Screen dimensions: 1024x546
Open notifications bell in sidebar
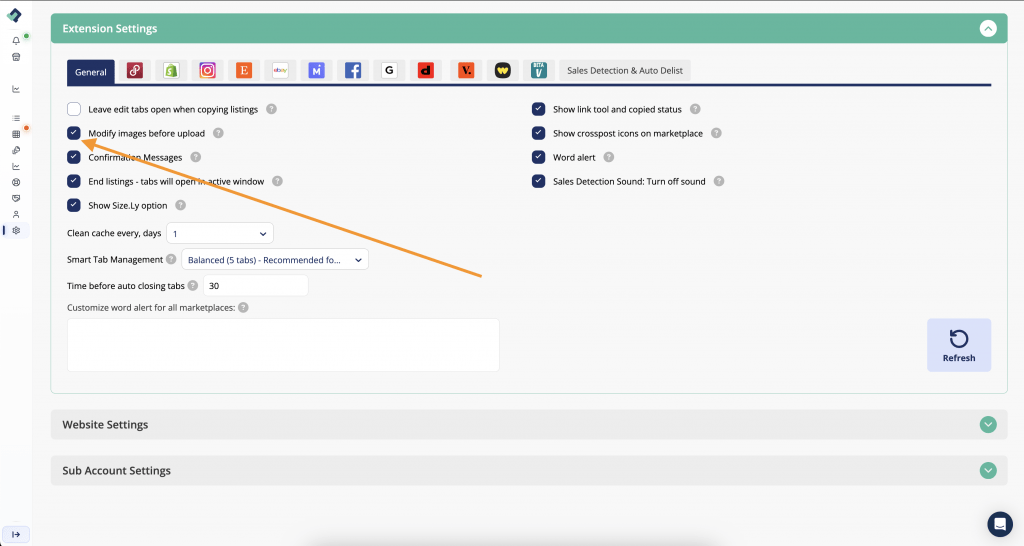pyautogui.click(x=16, y=40)
